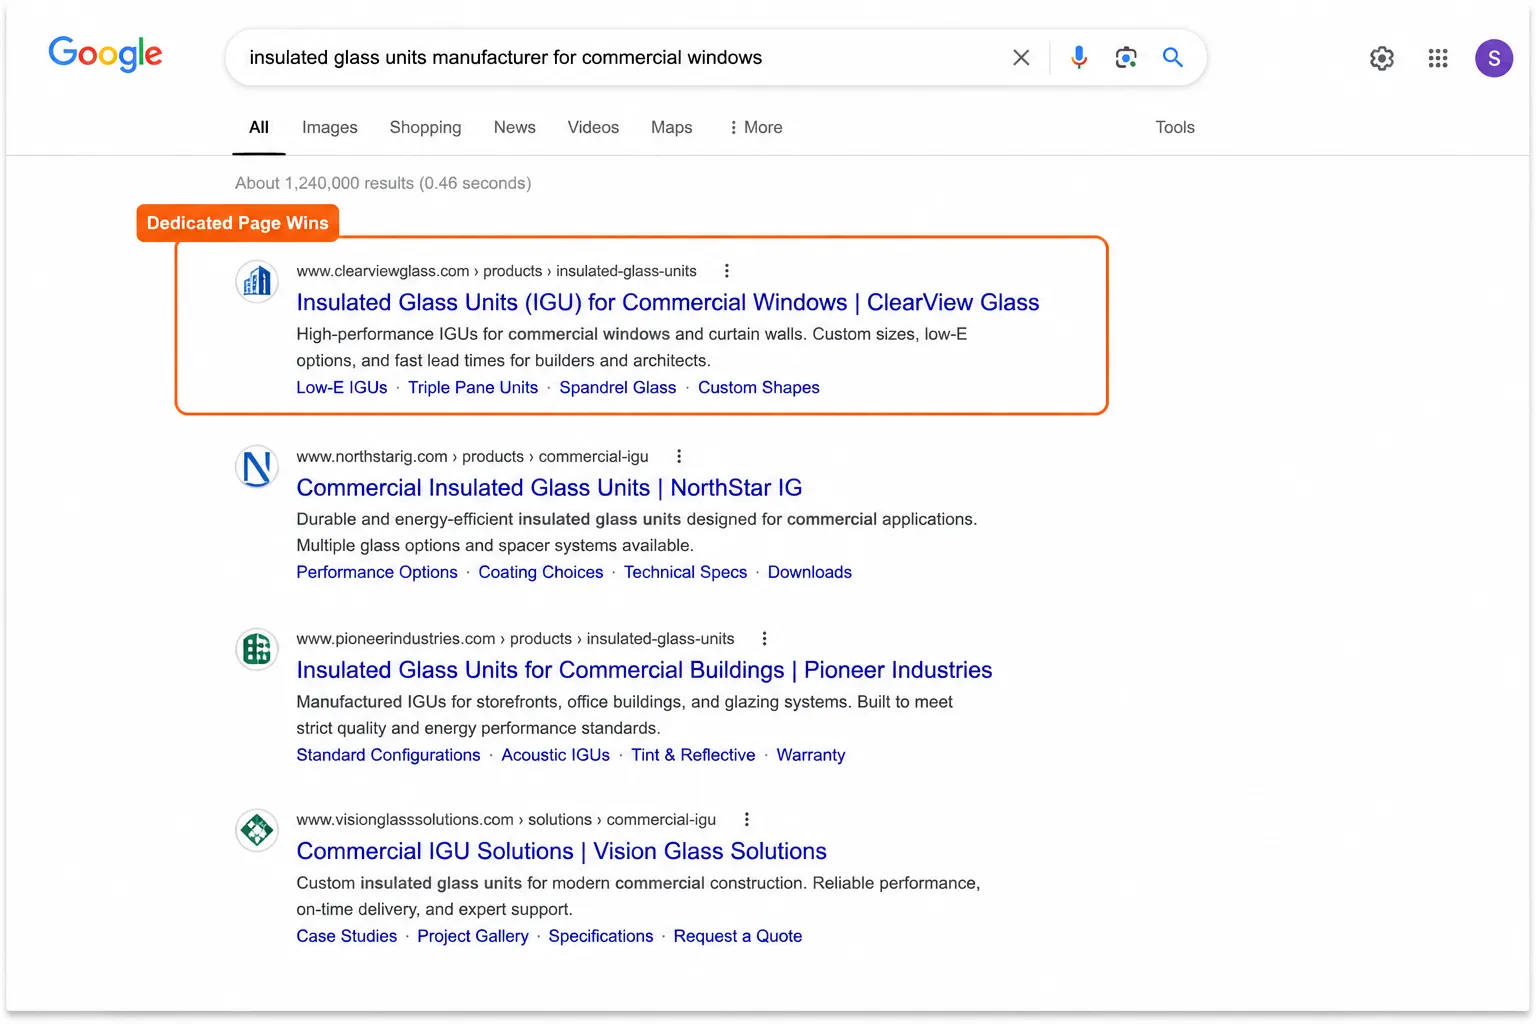Open the Project Gallery sitelink
This screenshot has width=1536, height=1024.
(x=473, y=936)
